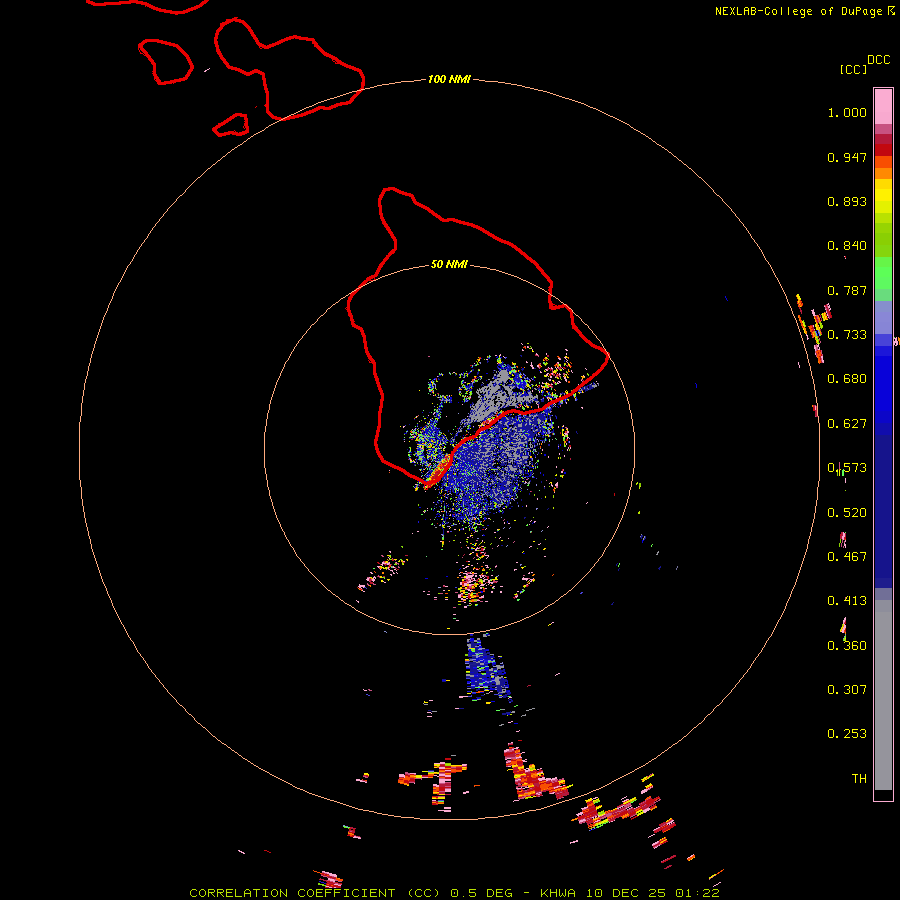Select the 0.840 scale value
Screen dimensions: 900x900
[847, 246]
